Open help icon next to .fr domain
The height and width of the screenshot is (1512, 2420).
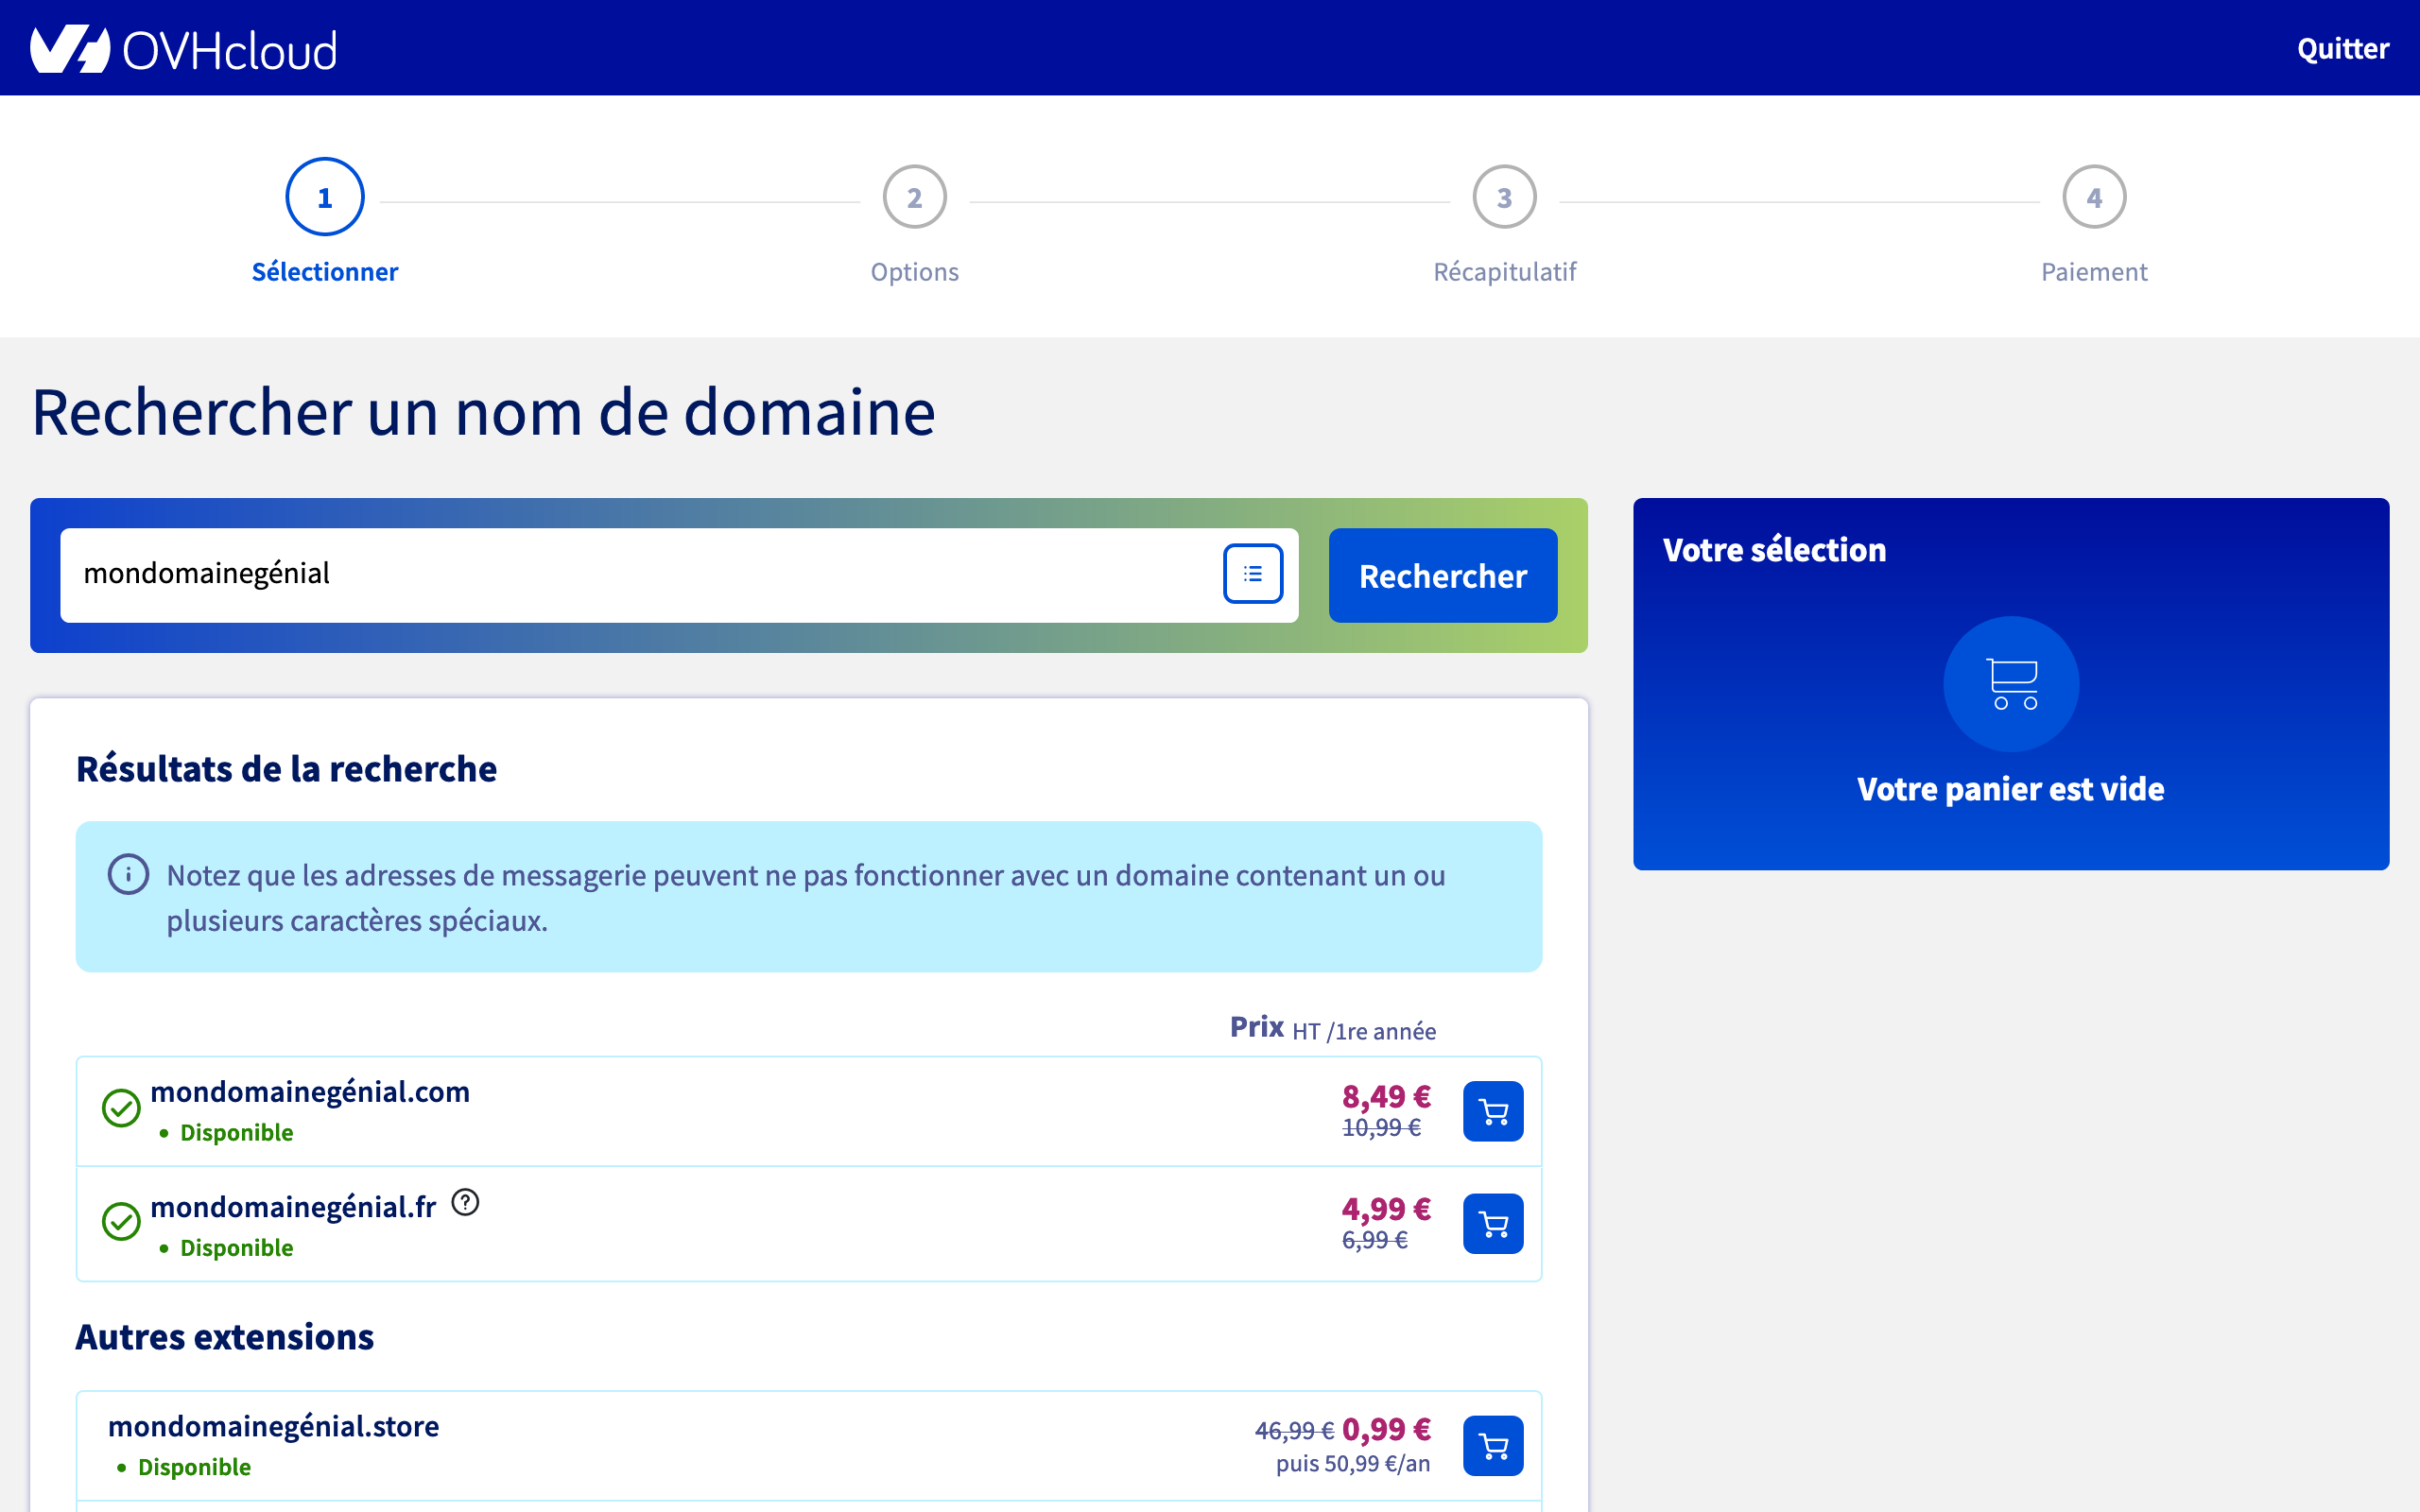pos(465,1202)
